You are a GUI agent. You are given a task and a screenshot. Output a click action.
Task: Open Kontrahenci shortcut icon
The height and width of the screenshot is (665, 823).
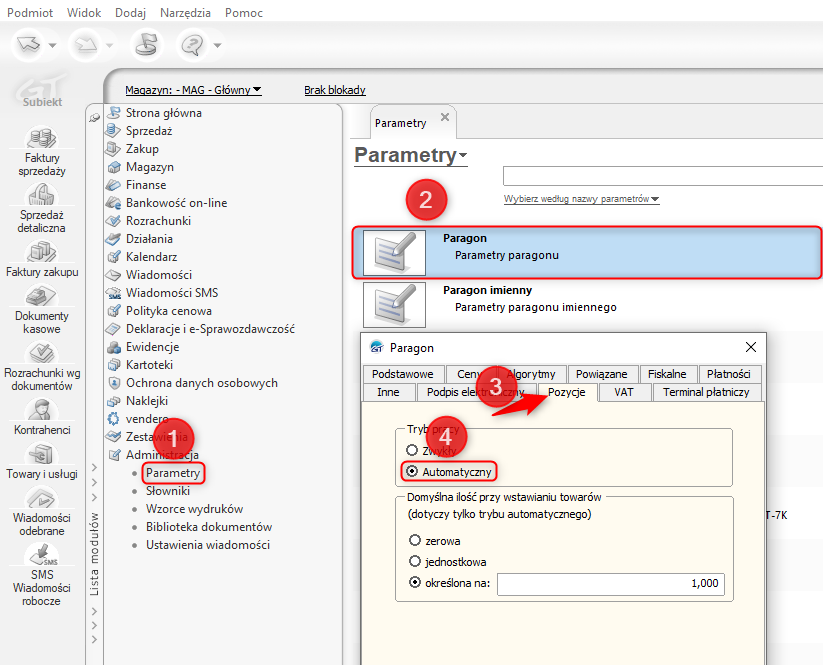41,410
